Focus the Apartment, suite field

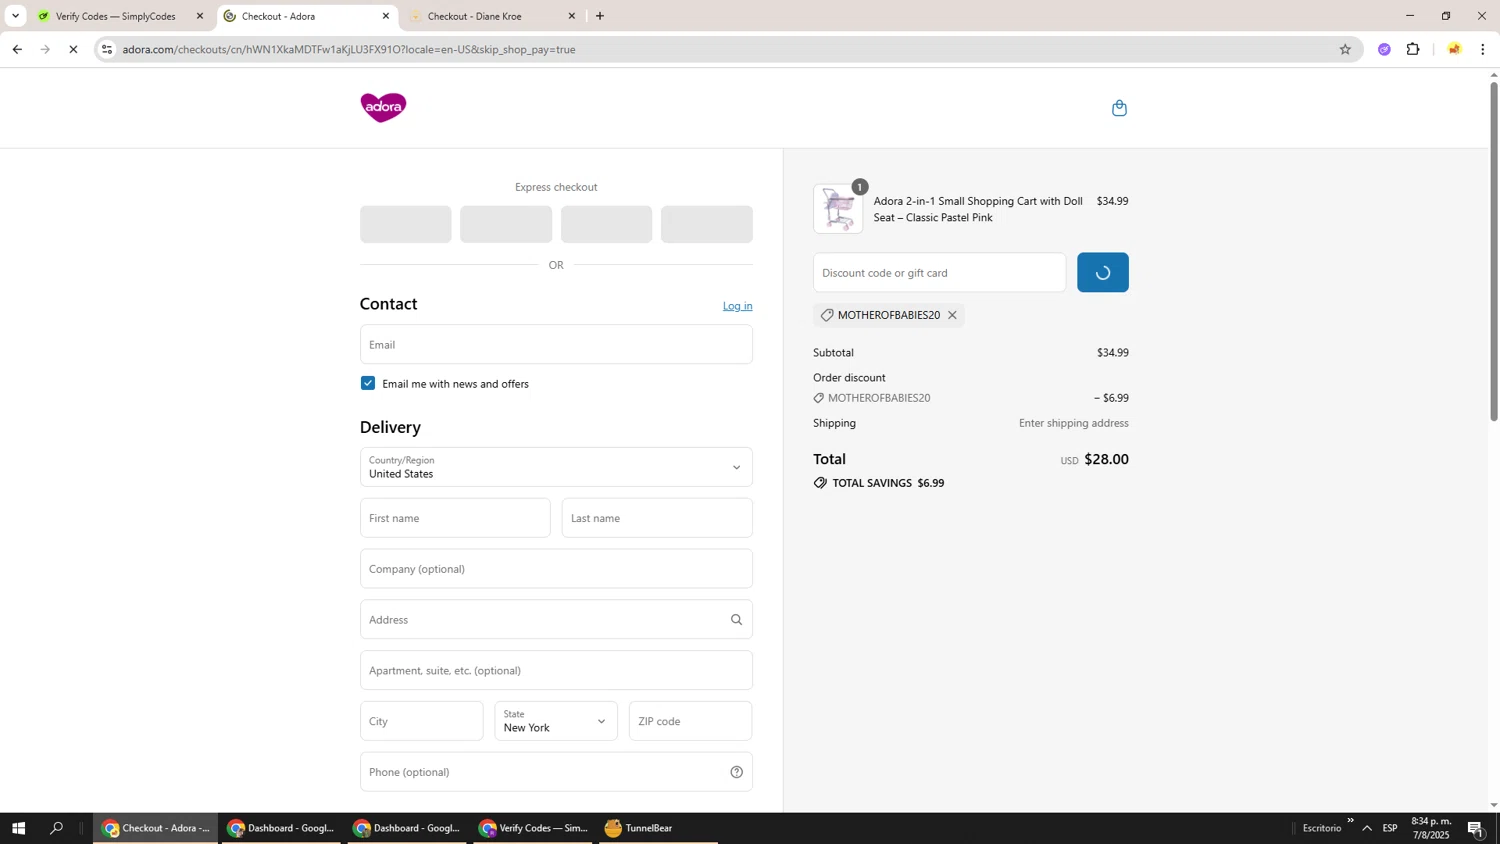(x=556, y=670)
